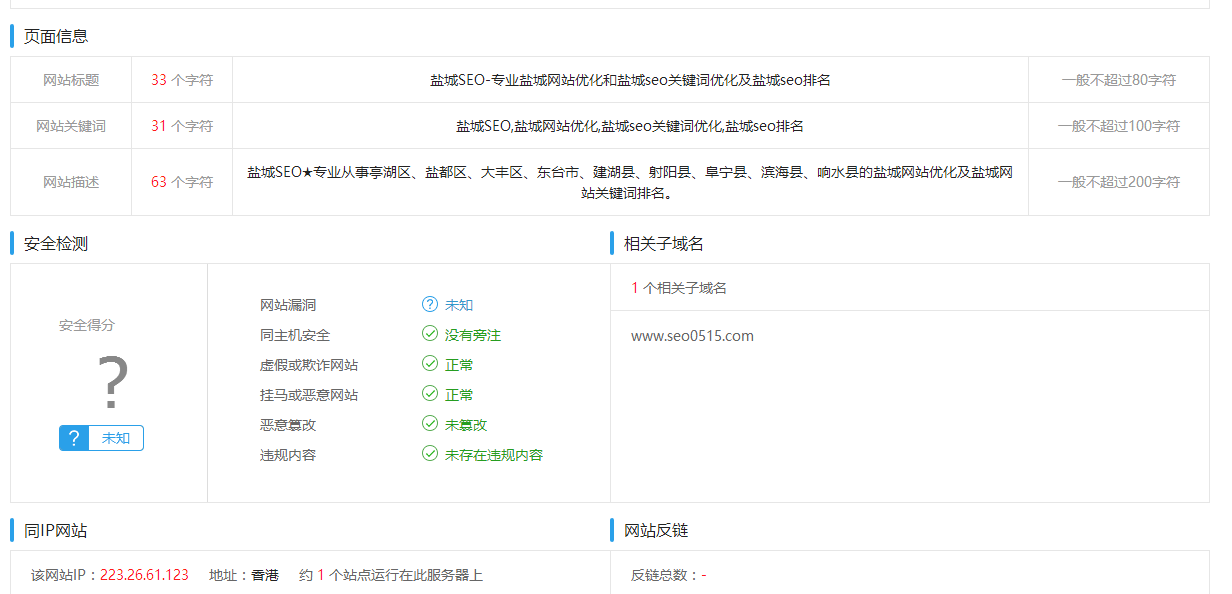Viewport: 1232px width, 594px height.
Task: Click green check icon for 违规内容
Action: pyautogui.click(x=430, y=455)
